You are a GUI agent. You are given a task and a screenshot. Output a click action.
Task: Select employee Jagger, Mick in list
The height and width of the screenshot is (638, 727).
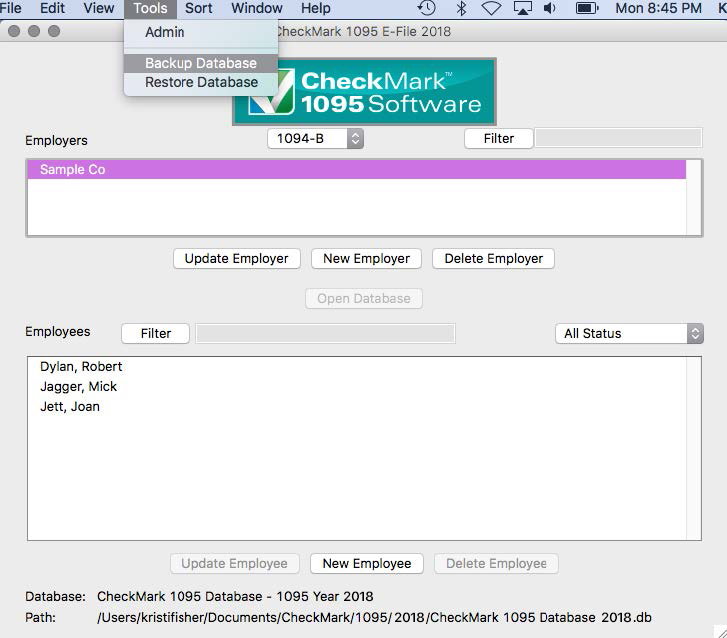tap(79, 387)
